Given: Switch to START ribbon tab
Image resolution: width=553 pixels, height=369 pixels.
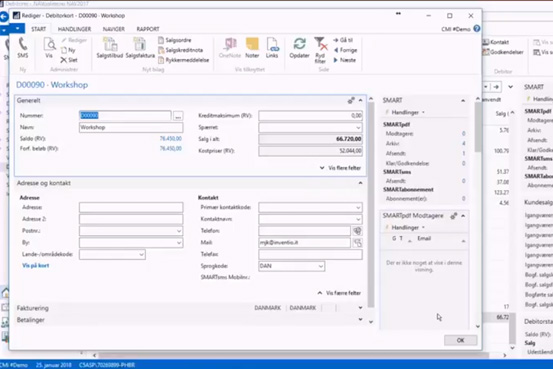Looking at the screenshot, I should tap(38, 29).
